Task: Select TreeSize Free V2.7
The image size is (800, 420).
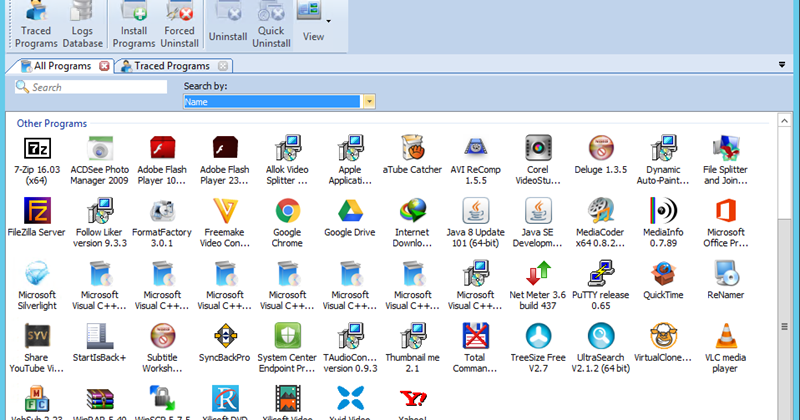Action: (538, 348)
